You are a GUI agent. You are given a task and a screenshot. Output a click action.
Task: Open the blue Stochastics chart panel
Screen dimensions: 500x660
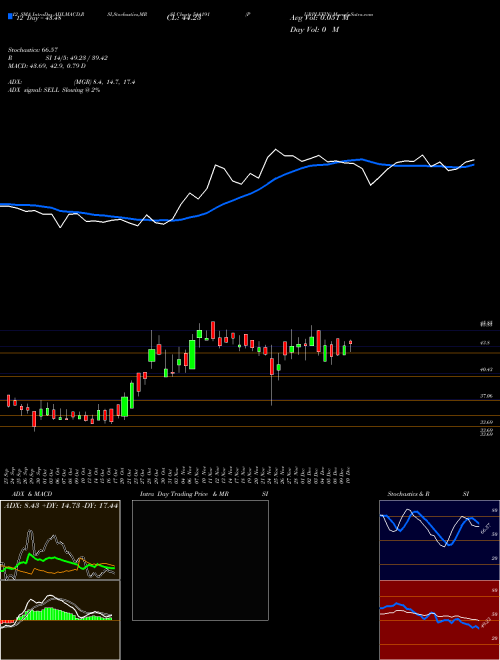[x=439, y=540]
